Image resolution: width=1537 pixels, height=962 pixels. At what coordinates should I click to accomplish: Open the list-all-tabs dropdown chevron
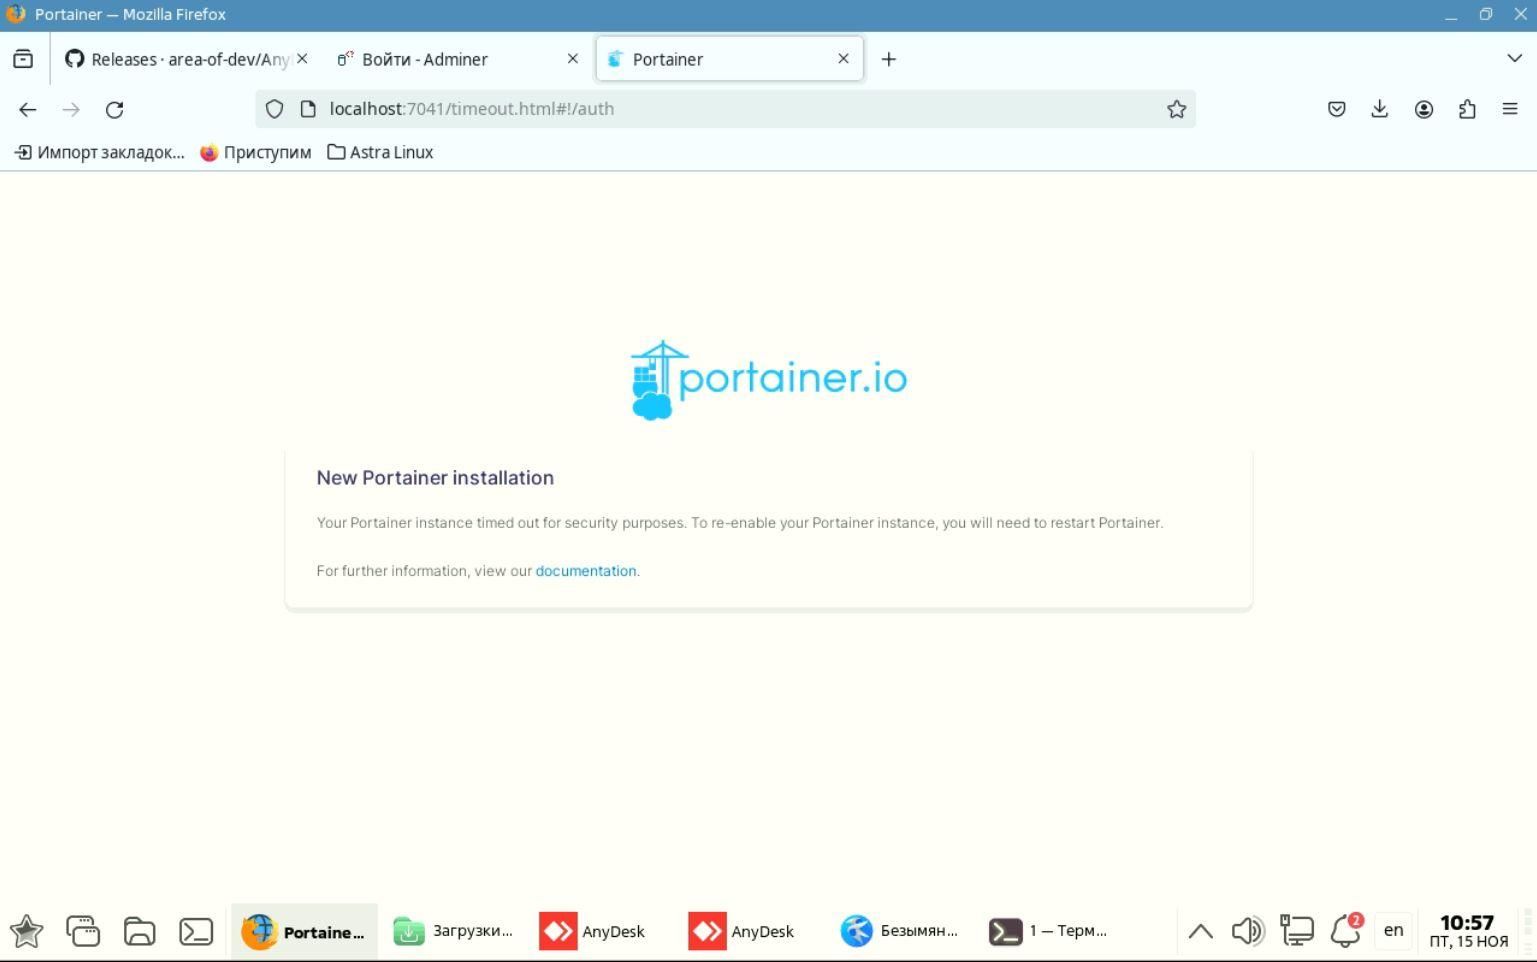pyautogui.click(x=1514, y=58)
